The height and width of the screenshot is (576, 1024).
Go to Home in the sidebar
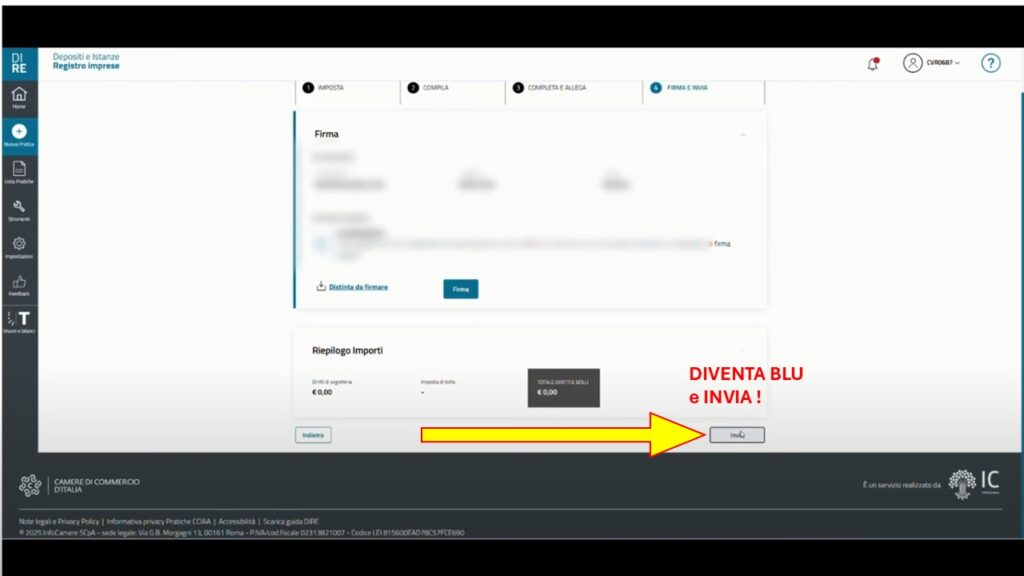click(x=19, y=98)
